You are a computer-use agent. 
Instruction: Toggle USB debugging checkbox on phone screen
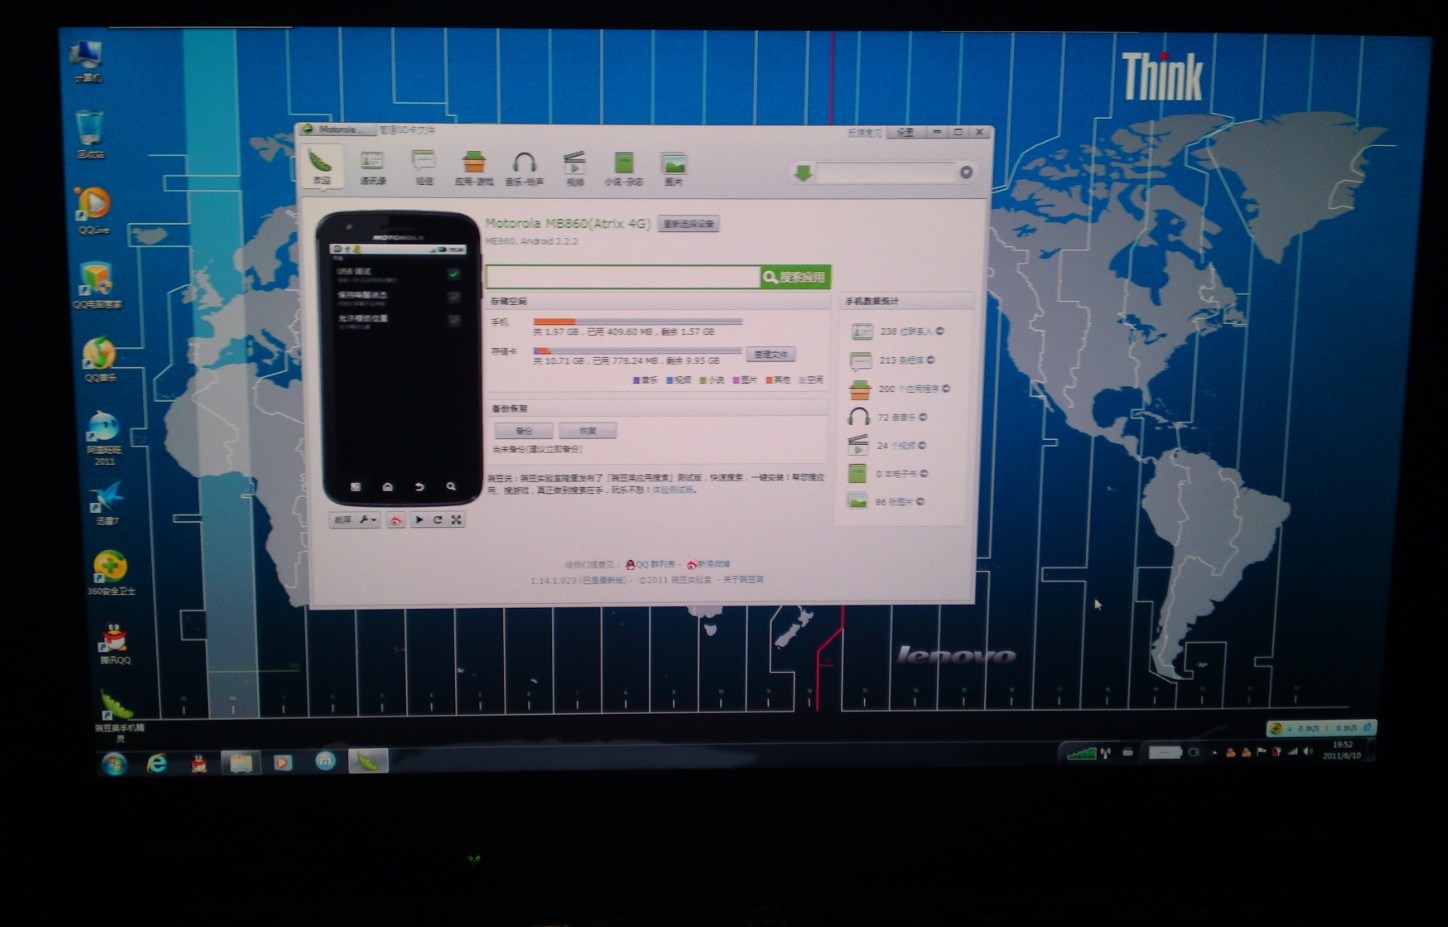453,273
